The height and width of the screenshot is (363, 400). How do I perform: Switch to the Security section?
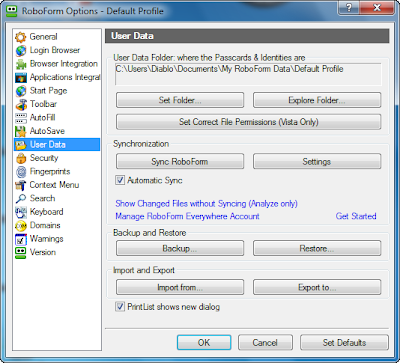click(44, 158)
